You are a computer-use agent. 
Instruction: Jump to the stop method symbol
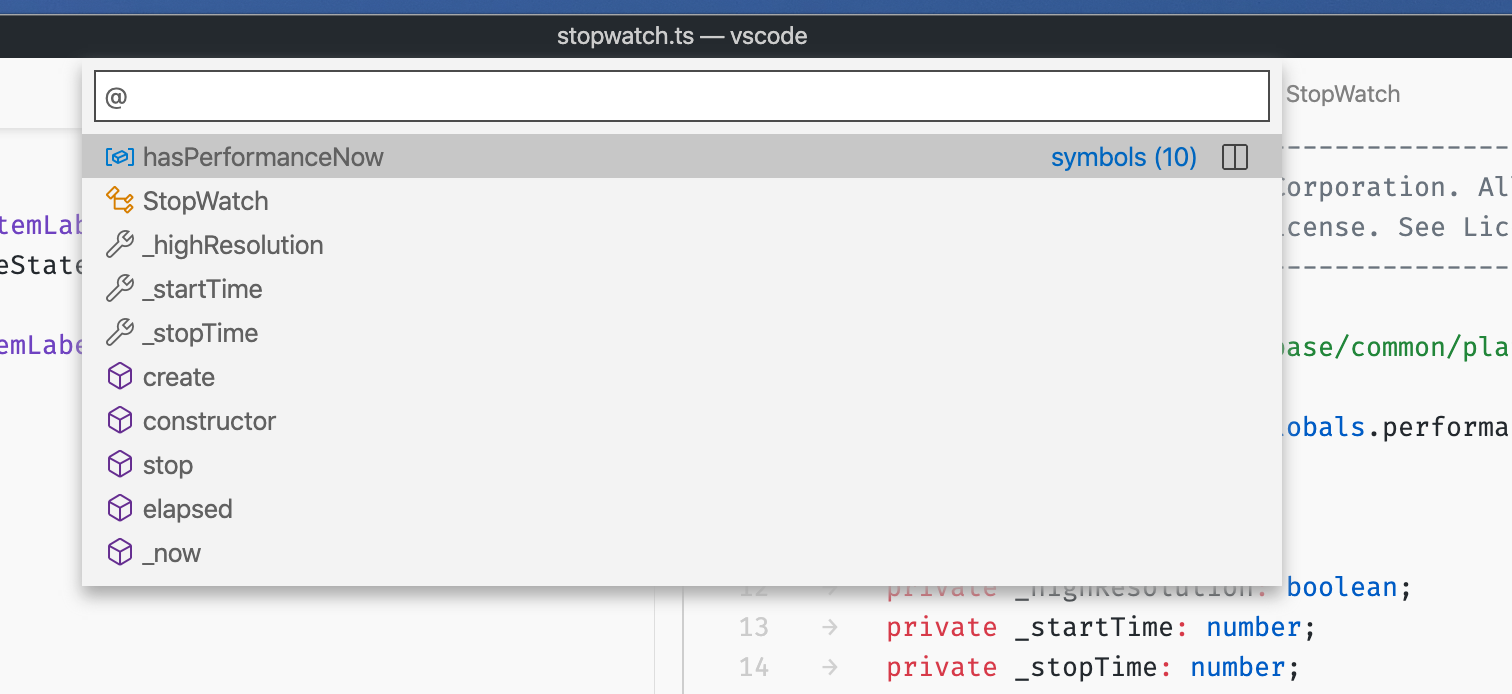(167, 464)
